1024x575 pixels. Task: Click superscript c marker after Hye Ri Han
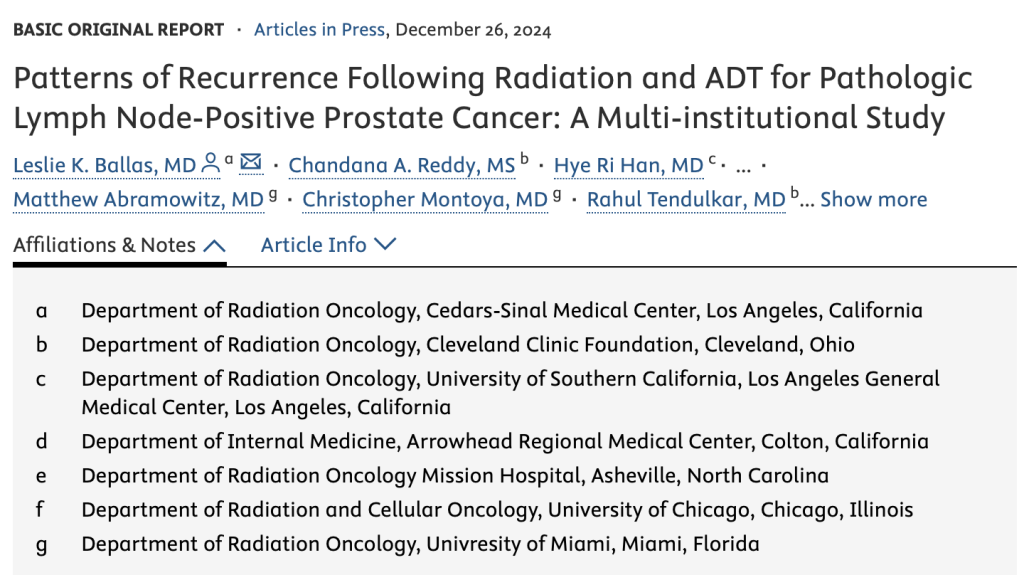[x=712, y=158]
